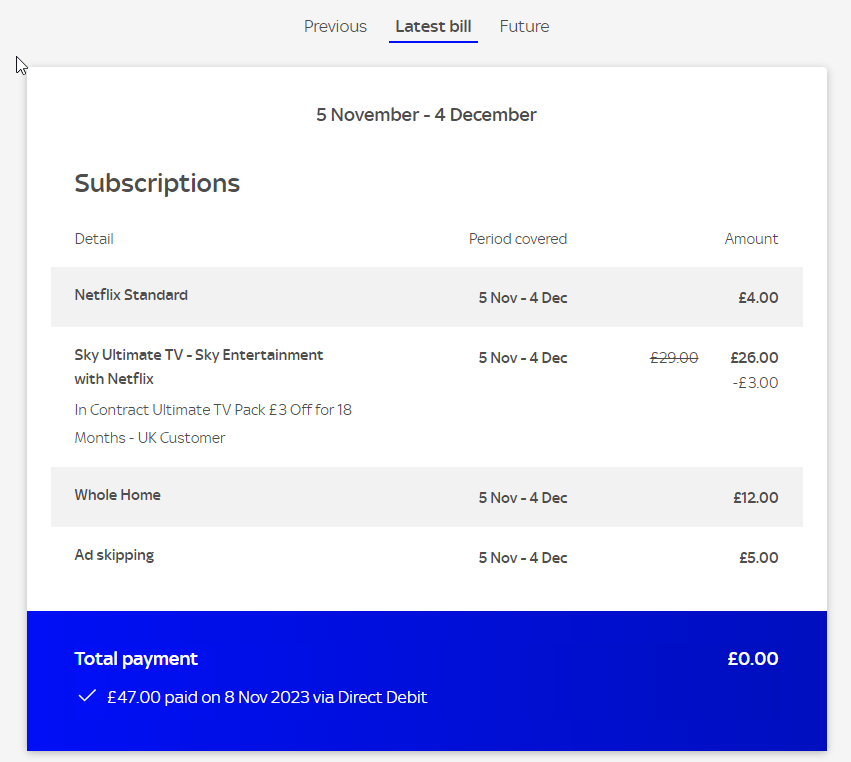
Task: Click the Total payment label
Action: (x=136, y=659)
